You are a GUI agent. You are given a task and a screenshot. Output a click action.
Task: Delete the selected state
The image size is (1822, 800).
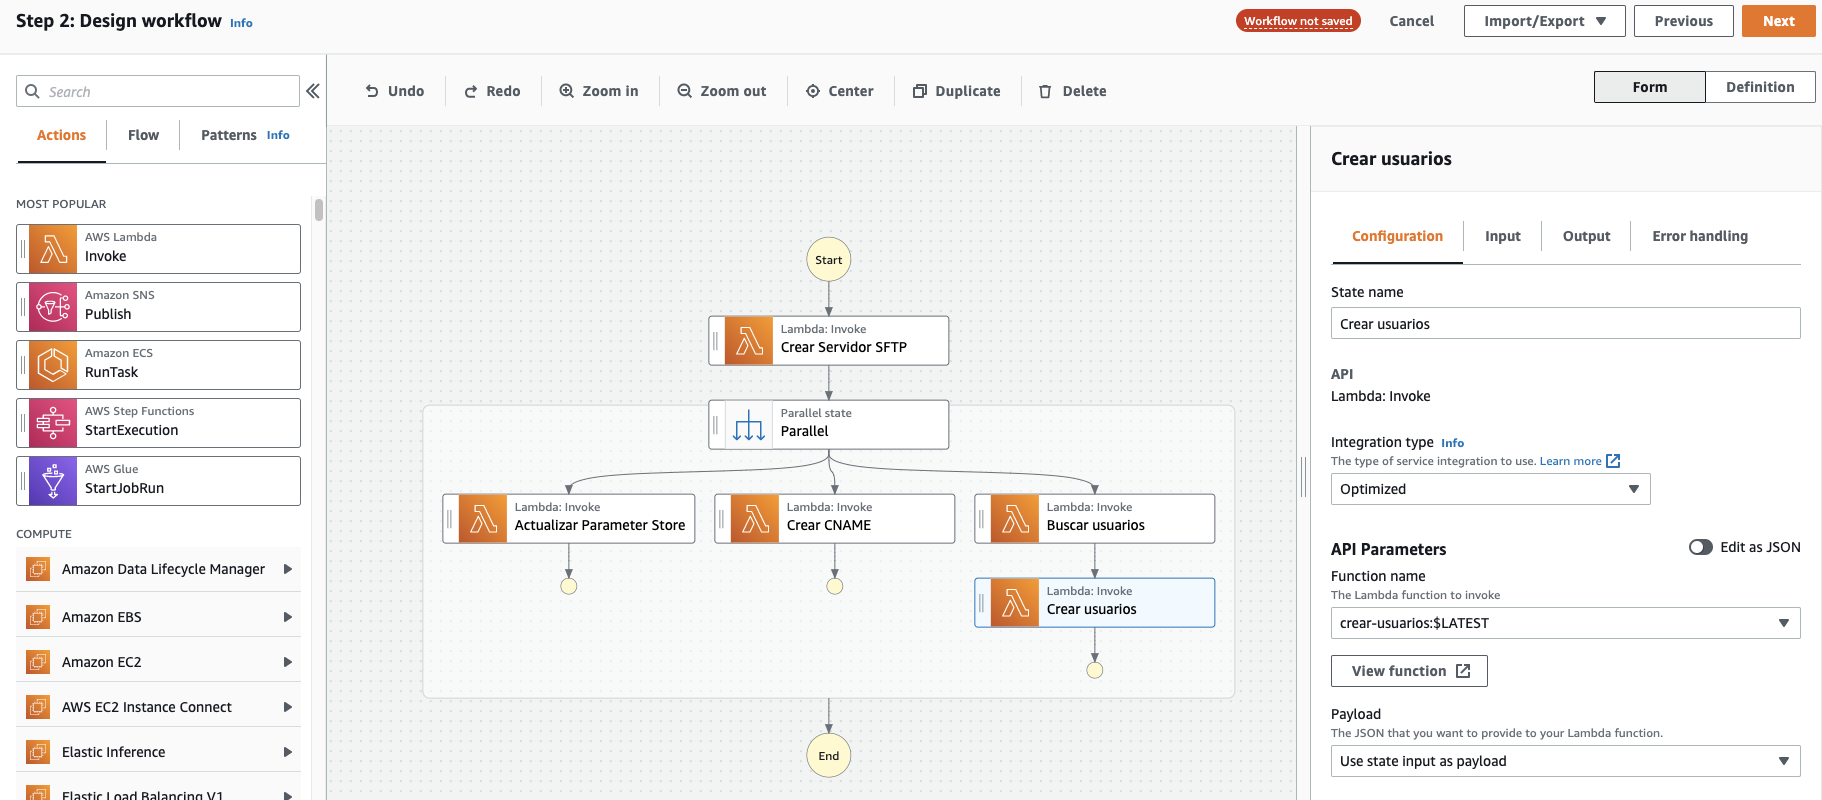click(x=1073, y=91)
